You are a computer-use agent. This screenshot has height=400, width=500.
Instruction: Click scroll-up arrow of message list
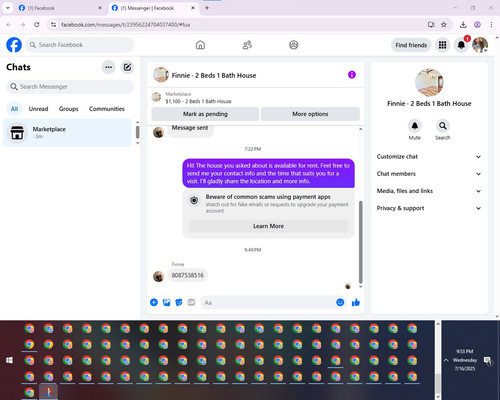click(360, 129)
